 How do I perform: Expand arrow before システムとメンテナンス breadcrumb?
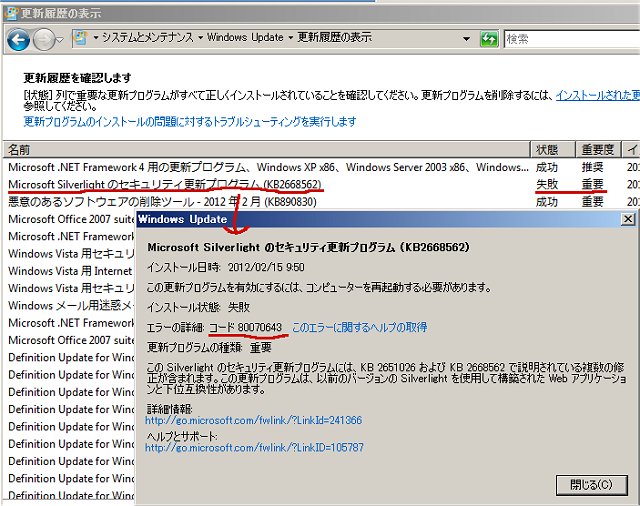tap(96, 38)
